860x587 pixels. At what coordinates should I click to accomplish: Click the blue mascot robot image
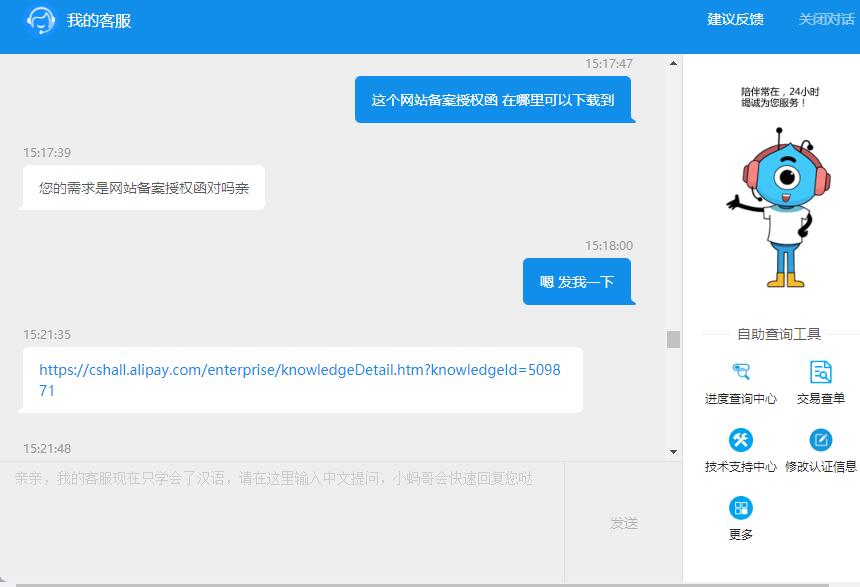coord(778,207)
